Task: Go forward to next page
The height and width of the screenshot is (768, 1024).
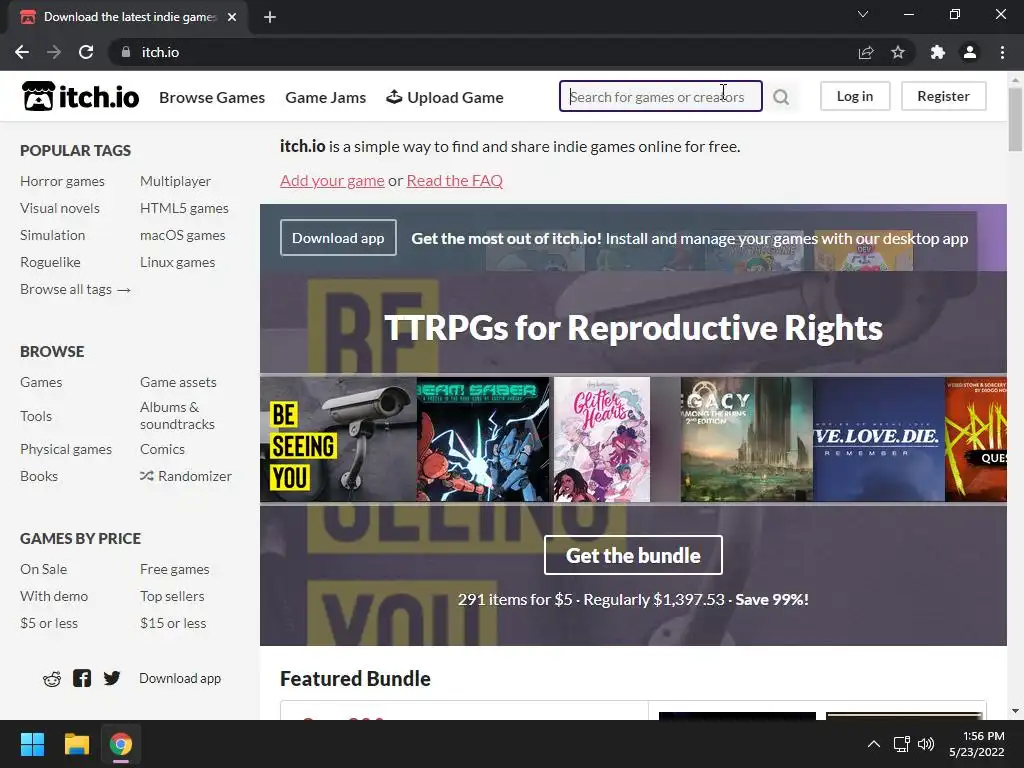Action: coord(54,52)
